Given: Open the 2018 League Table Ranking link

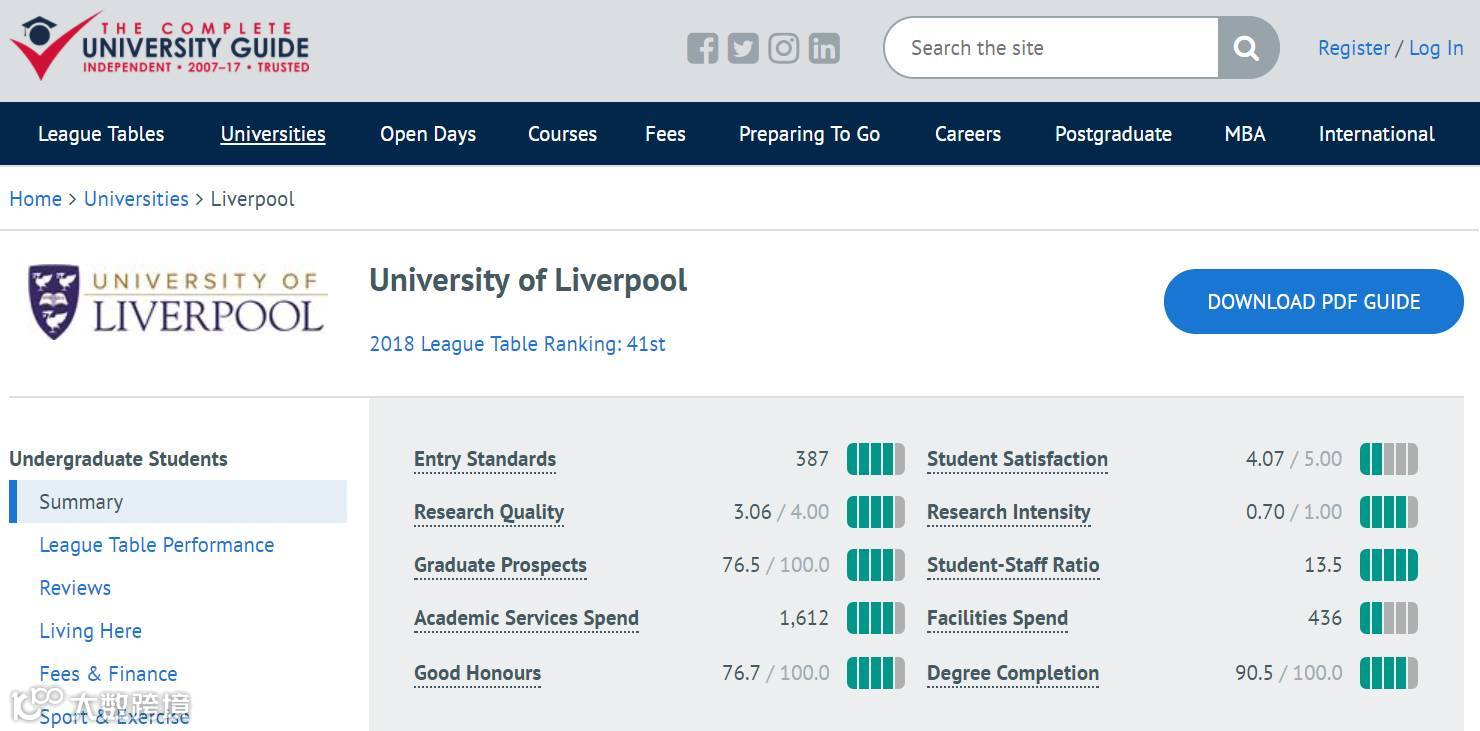Looking at the screenshot, I should (x=517, y=344).
